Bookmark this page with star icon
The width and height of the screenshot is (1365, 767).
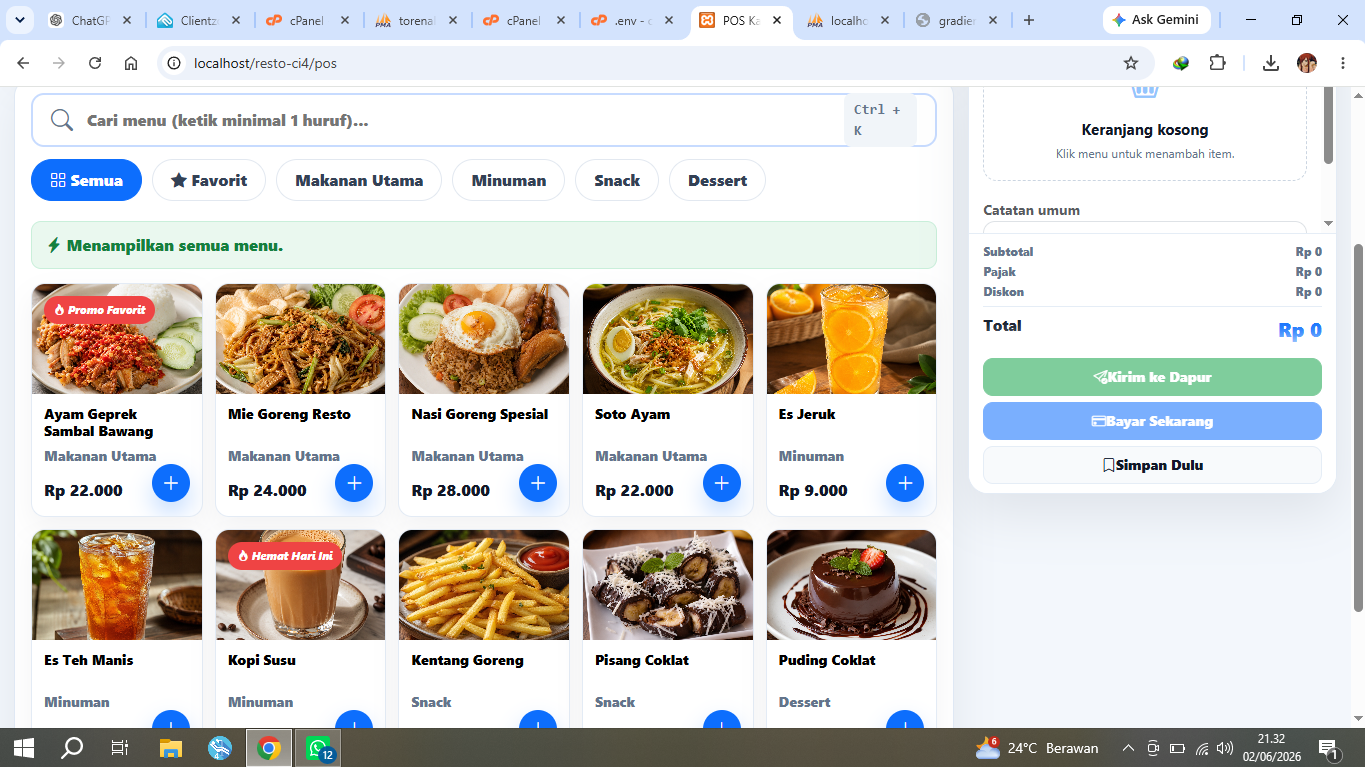1131,63
